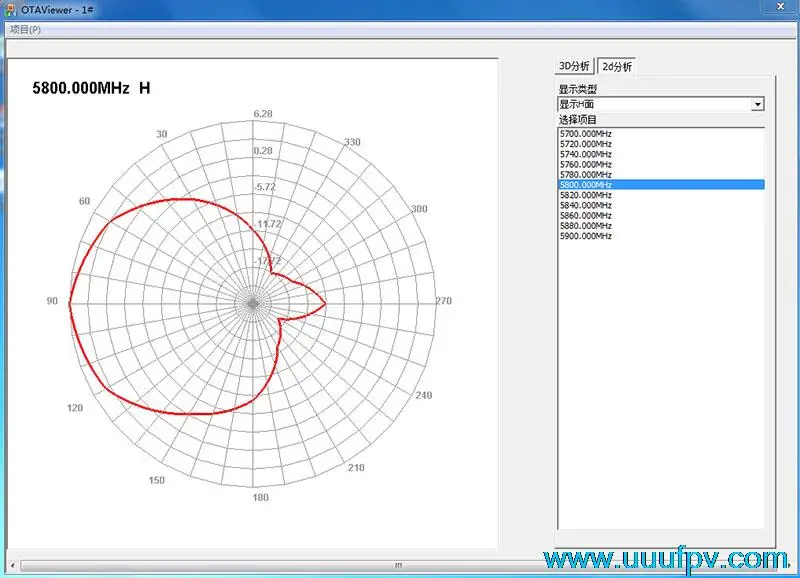800x578 pixels.
Task: Click 5900.000MHz at the list bottom
Action: 586,236
